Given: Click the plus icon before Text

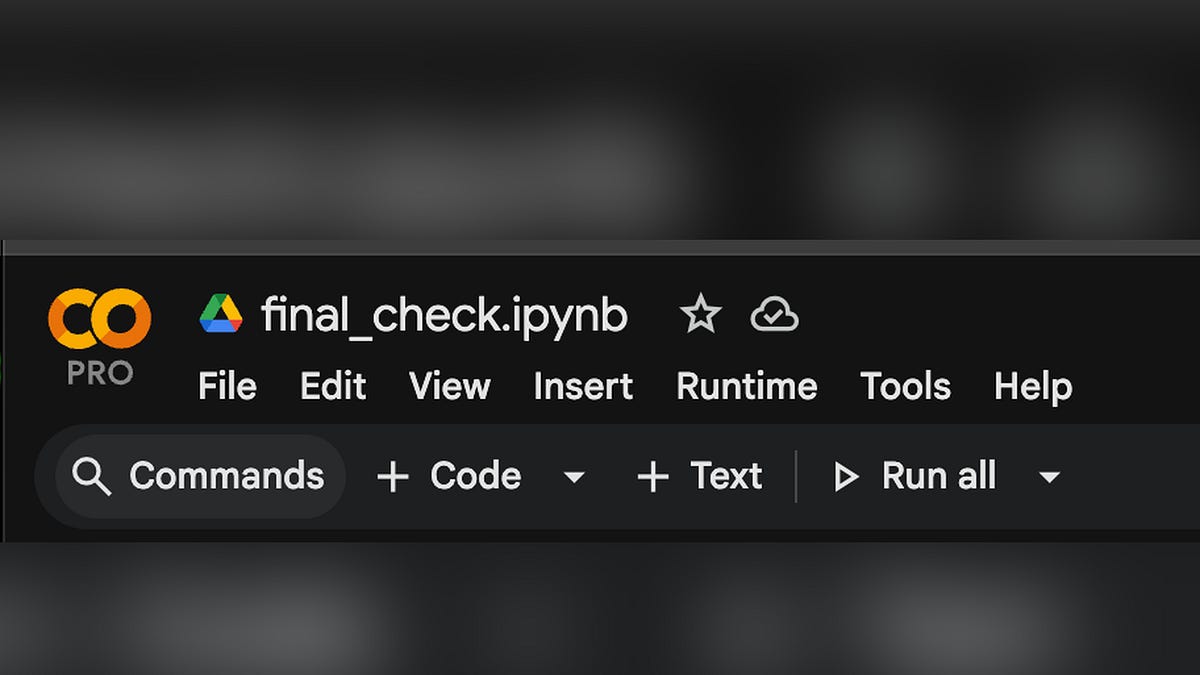Looking at the screenshot, I should (653, 477).
